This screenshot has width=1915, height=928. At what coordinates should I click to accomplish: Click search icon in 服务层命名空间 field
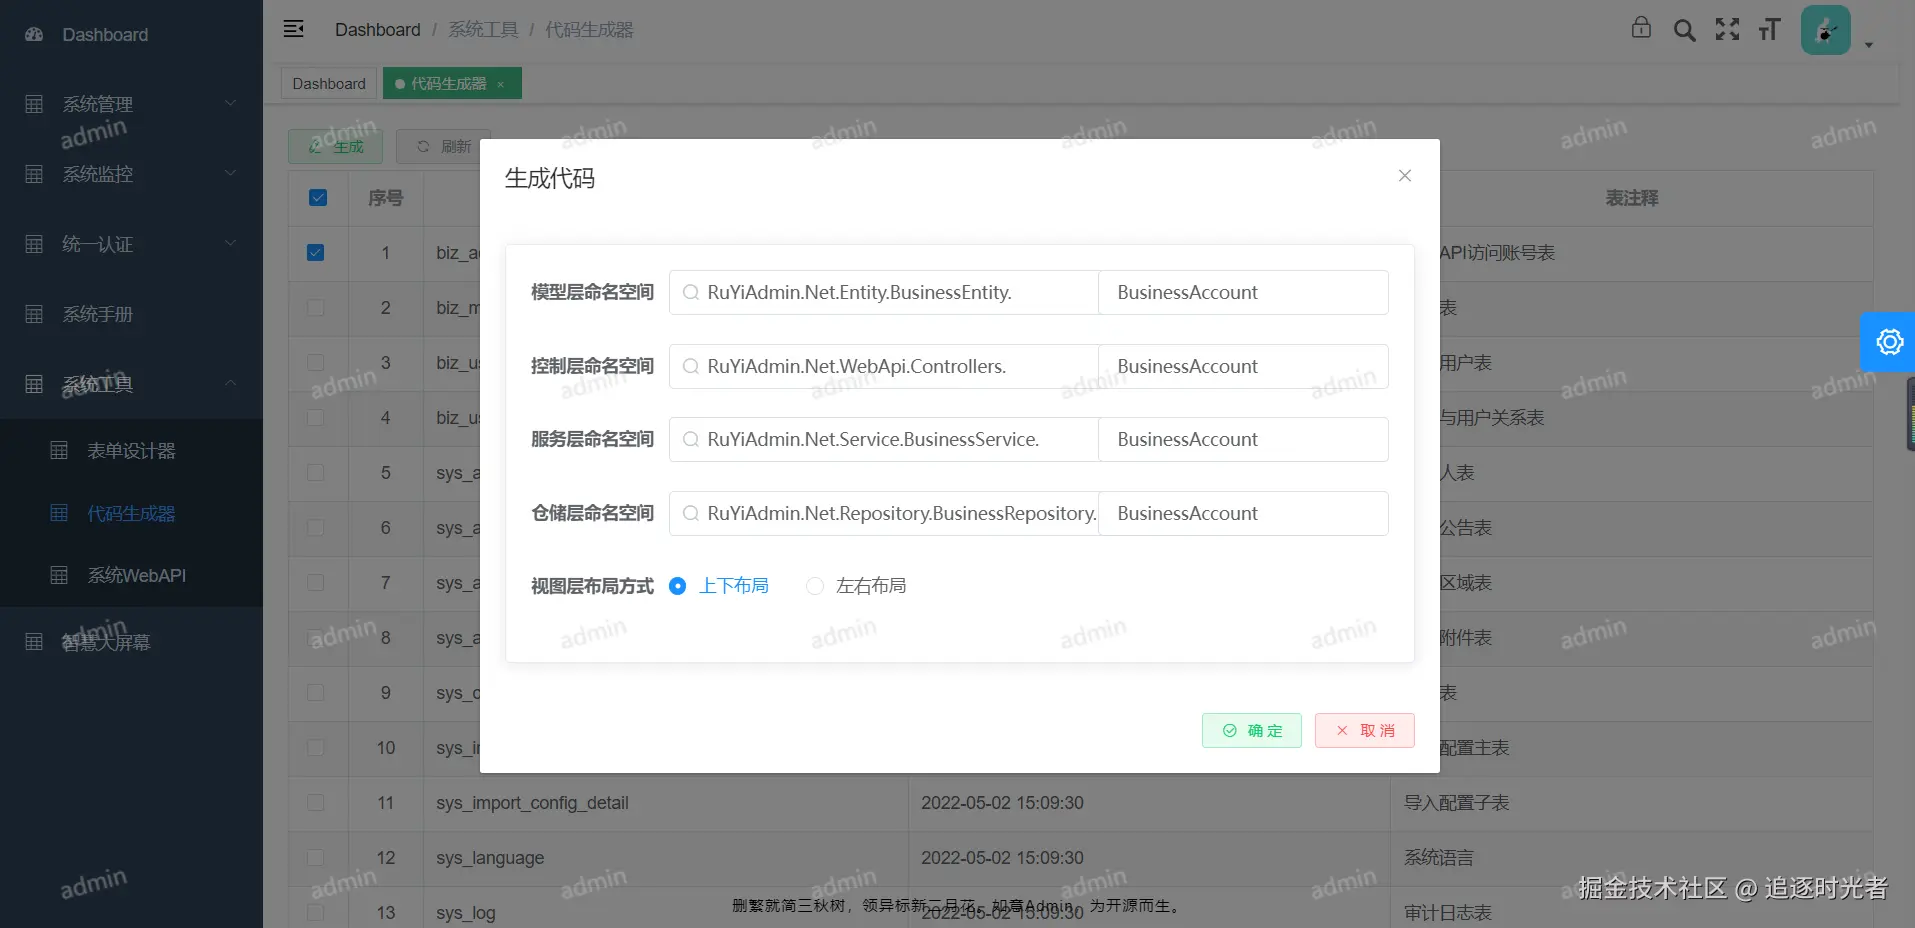tap(690, 439)
